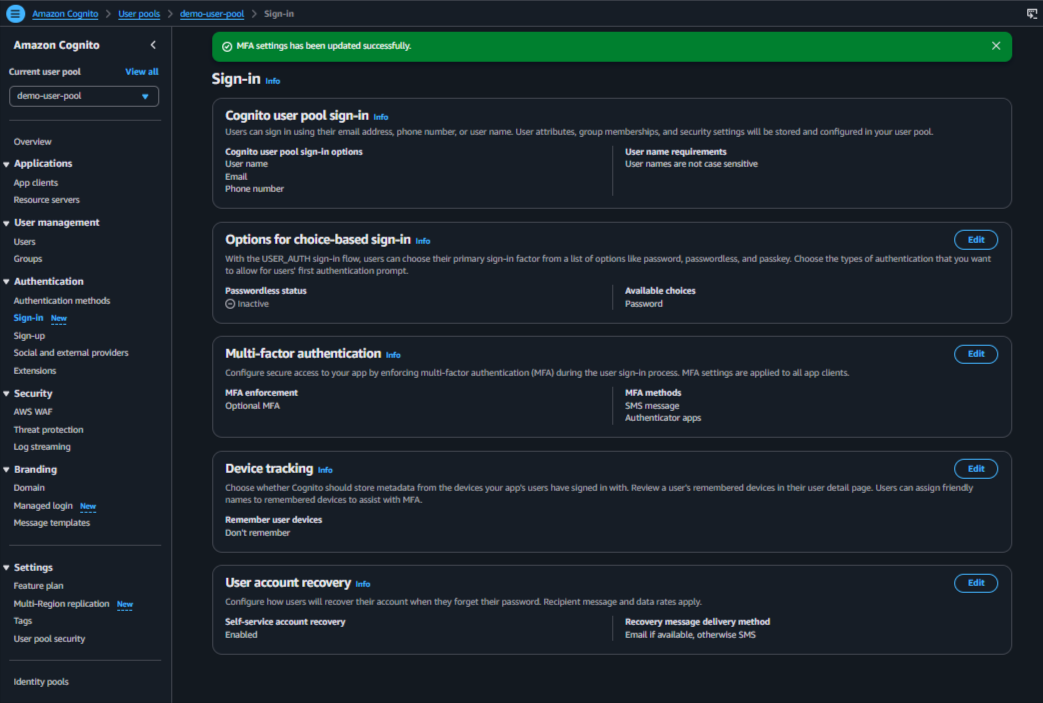Select Sign-in in the sidebar

[29, 318]
